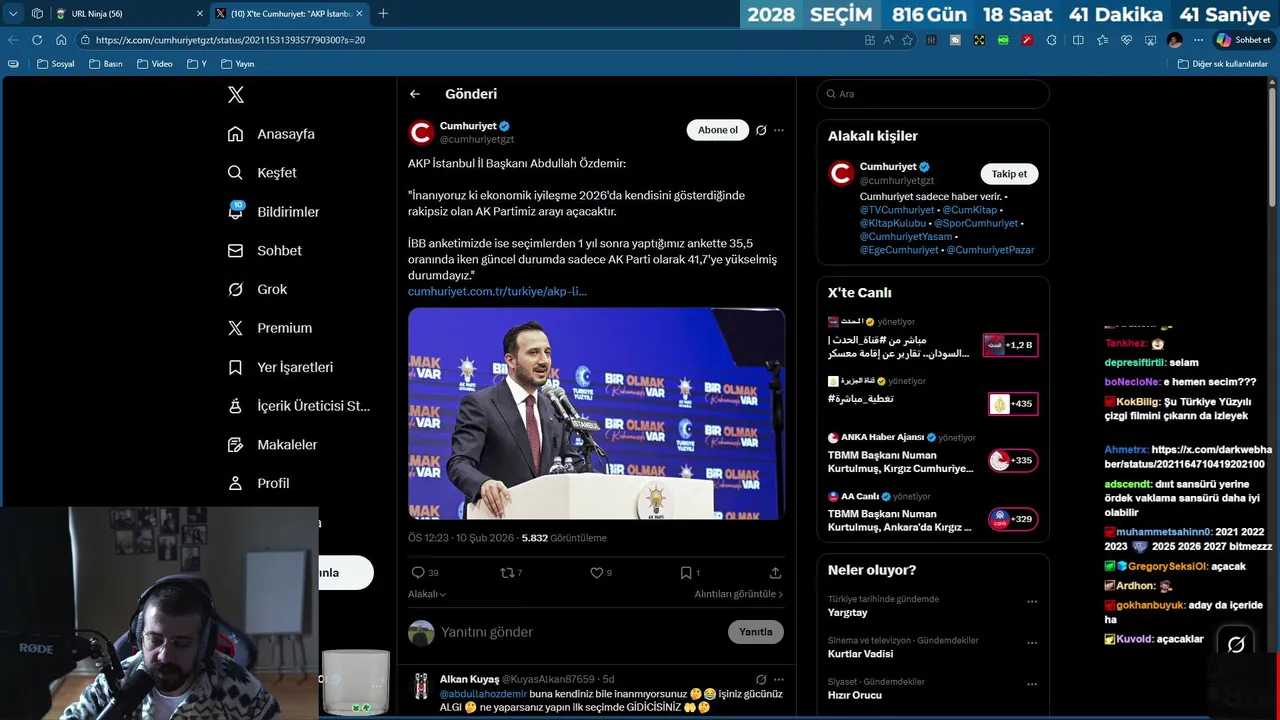The height and width of the screenshot is (720, 1280).
Task: Click the address bar URL
Action: 230,40
